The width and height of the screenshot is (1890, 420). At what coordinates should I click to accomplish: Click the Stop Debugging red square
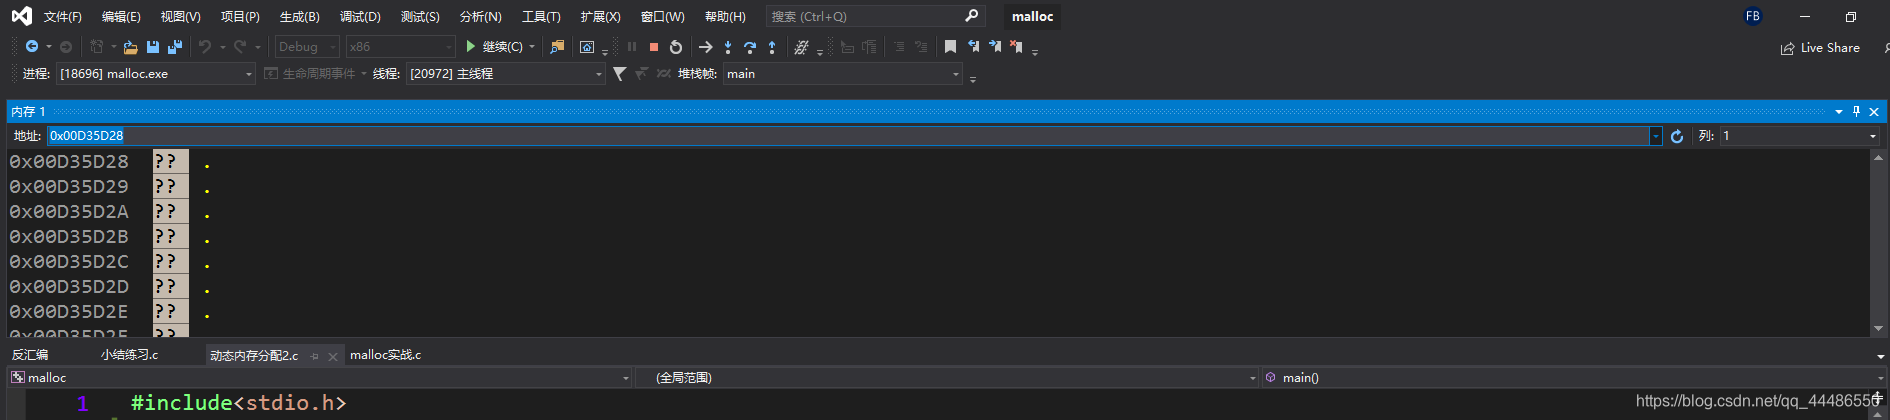[654, 47]
